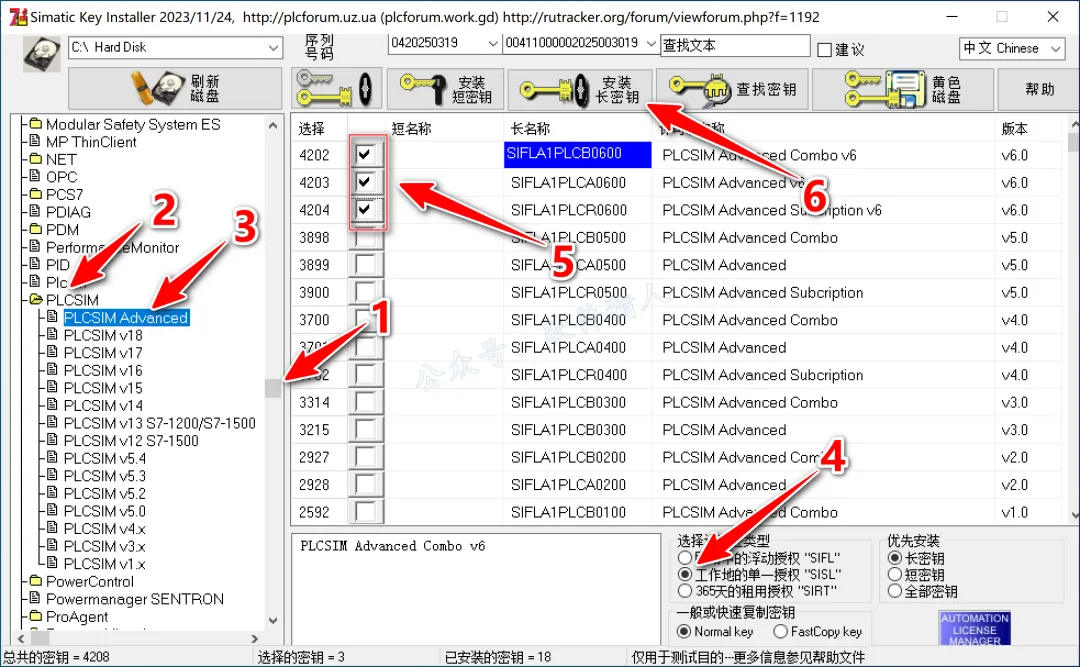Select PLCSIM v17 tree entry
The image size is (1080, 667).
103,353
